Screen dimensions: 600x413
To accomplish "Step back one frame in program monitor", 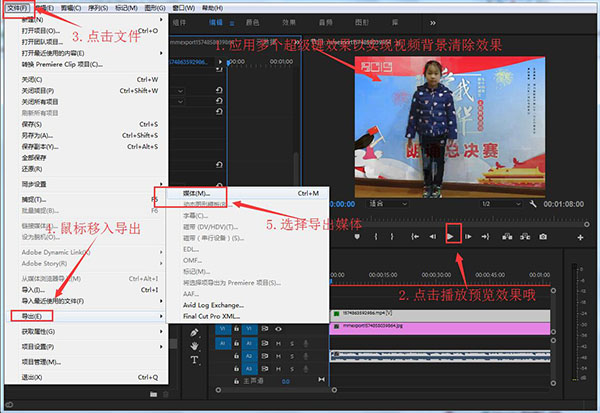I will (x=433, y=237).
